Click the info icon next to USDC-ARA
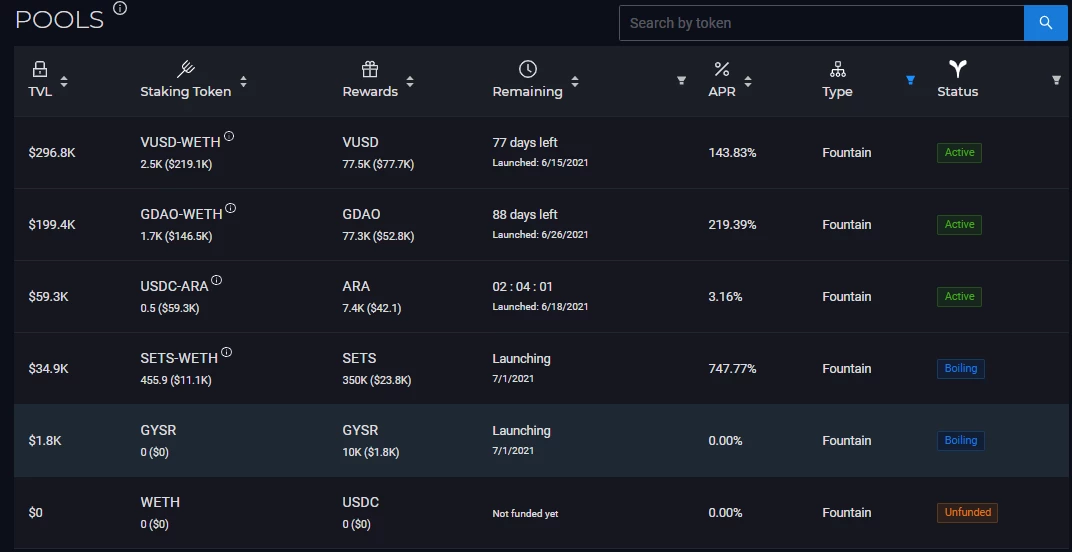 pos(217,280)
